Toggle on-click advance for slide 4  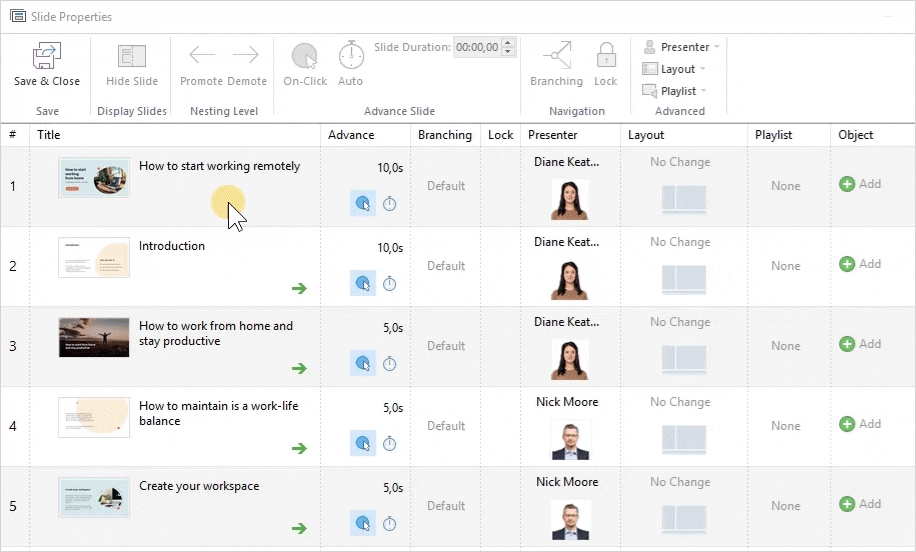tap(363, 444)
